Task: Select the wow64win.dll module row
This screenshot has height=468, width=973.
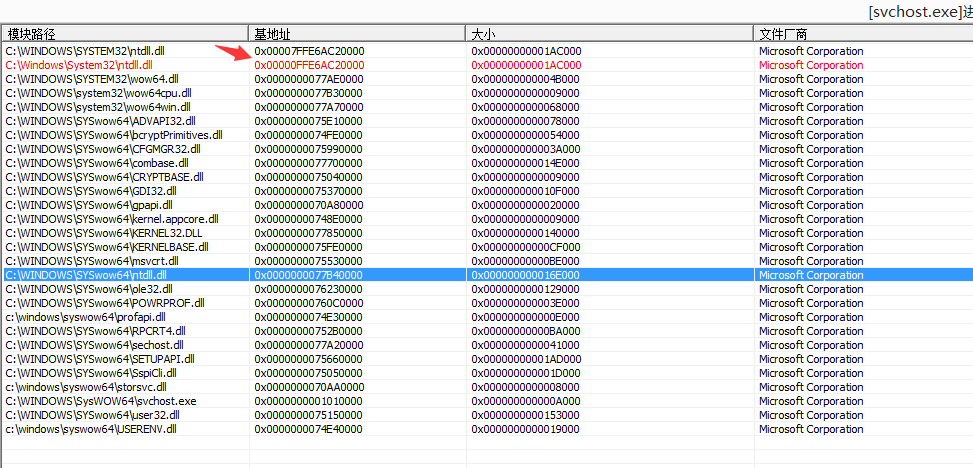Action: coord(488,107)
